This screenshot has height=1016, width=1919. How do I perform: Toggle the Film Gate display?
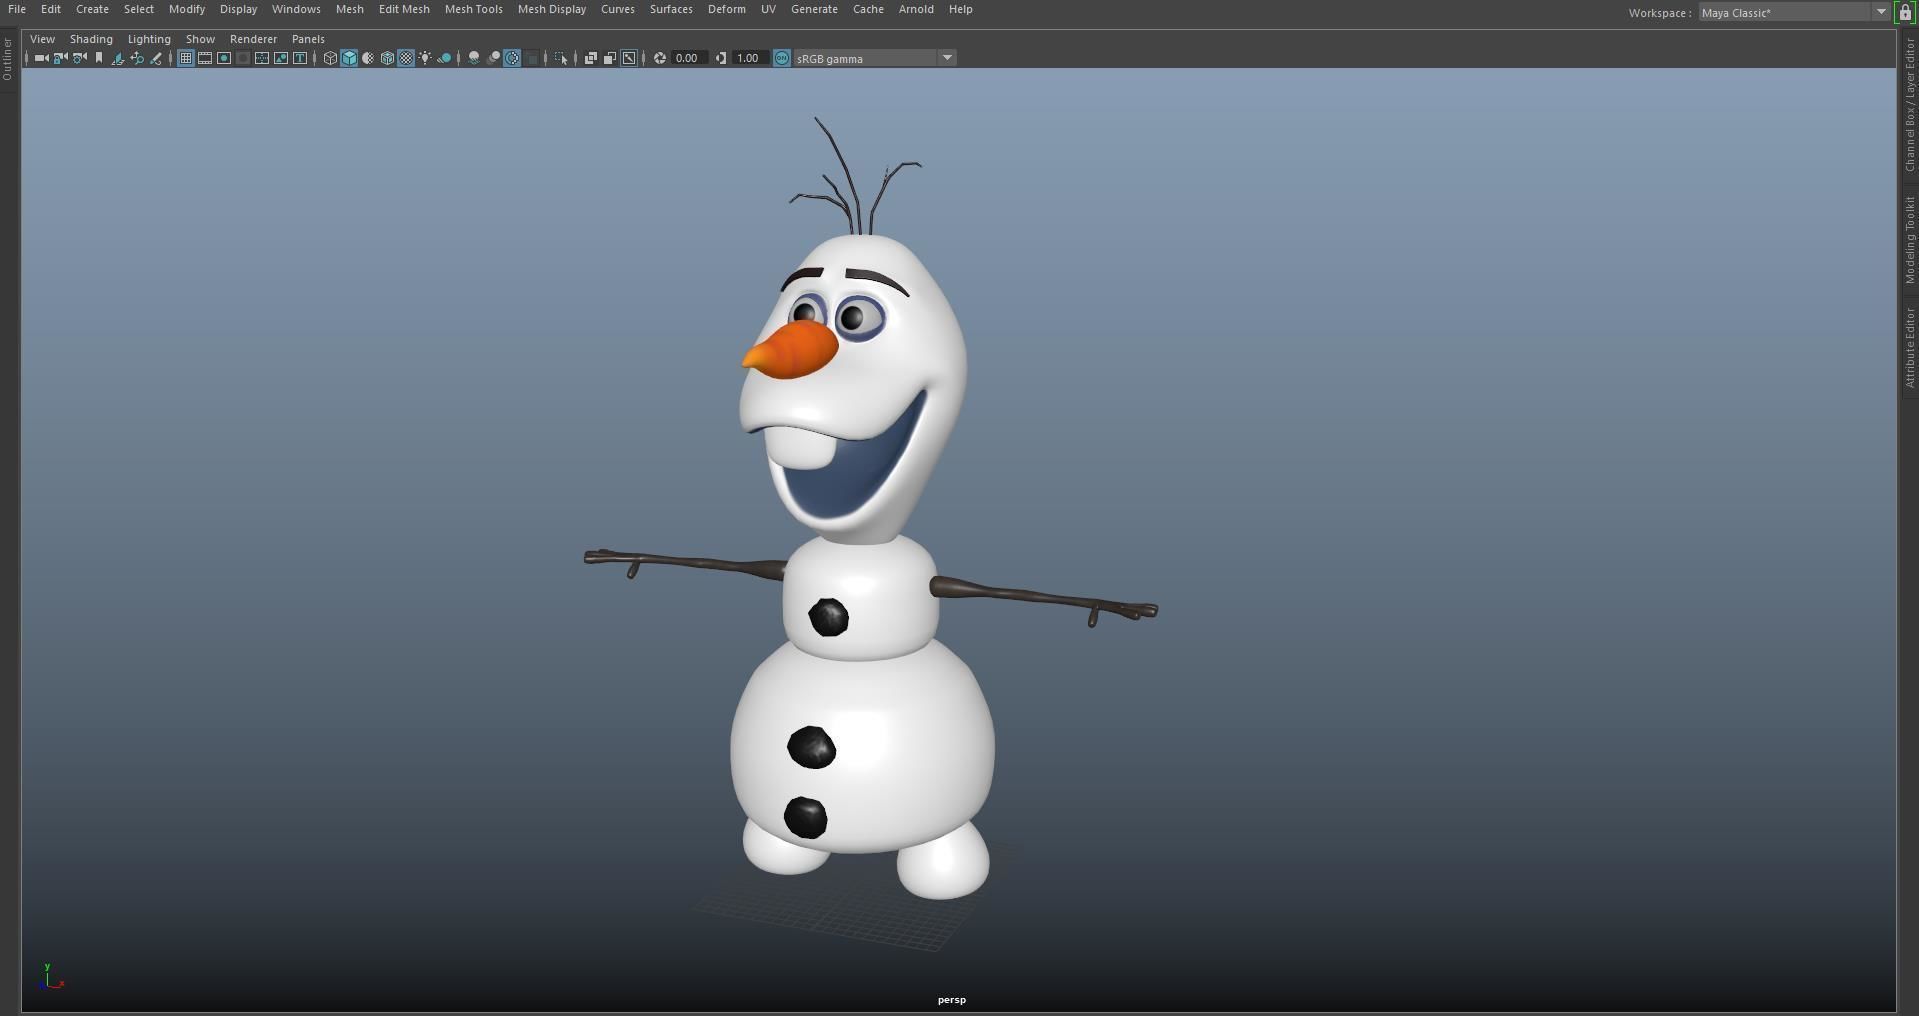pyautogui.click(x=205, y=58)
